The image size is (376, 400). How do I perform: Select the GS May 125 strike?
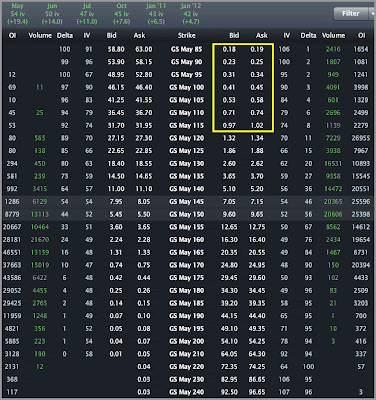coord(187,151)
